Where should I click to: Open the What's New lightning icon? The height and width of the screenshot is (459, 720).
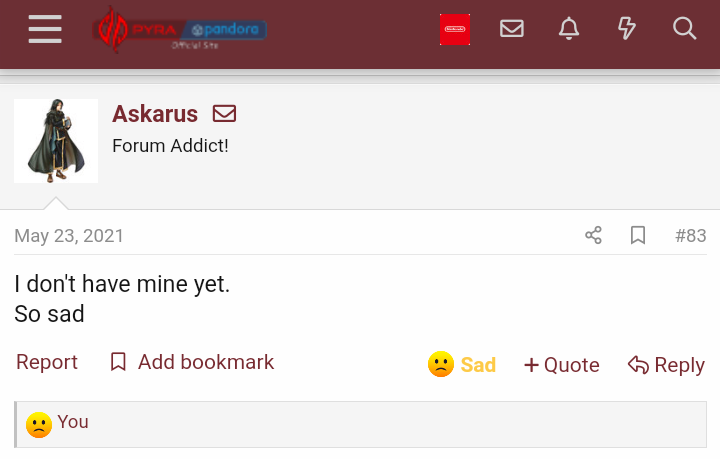[x=627, y=29]
